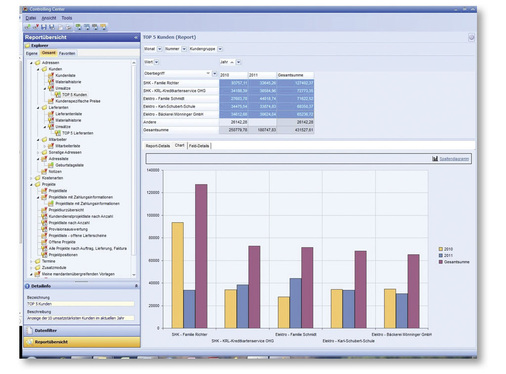Click the blue export toolbar icon
The width and height of the screenshot is (506, 374).
point(87,27)
